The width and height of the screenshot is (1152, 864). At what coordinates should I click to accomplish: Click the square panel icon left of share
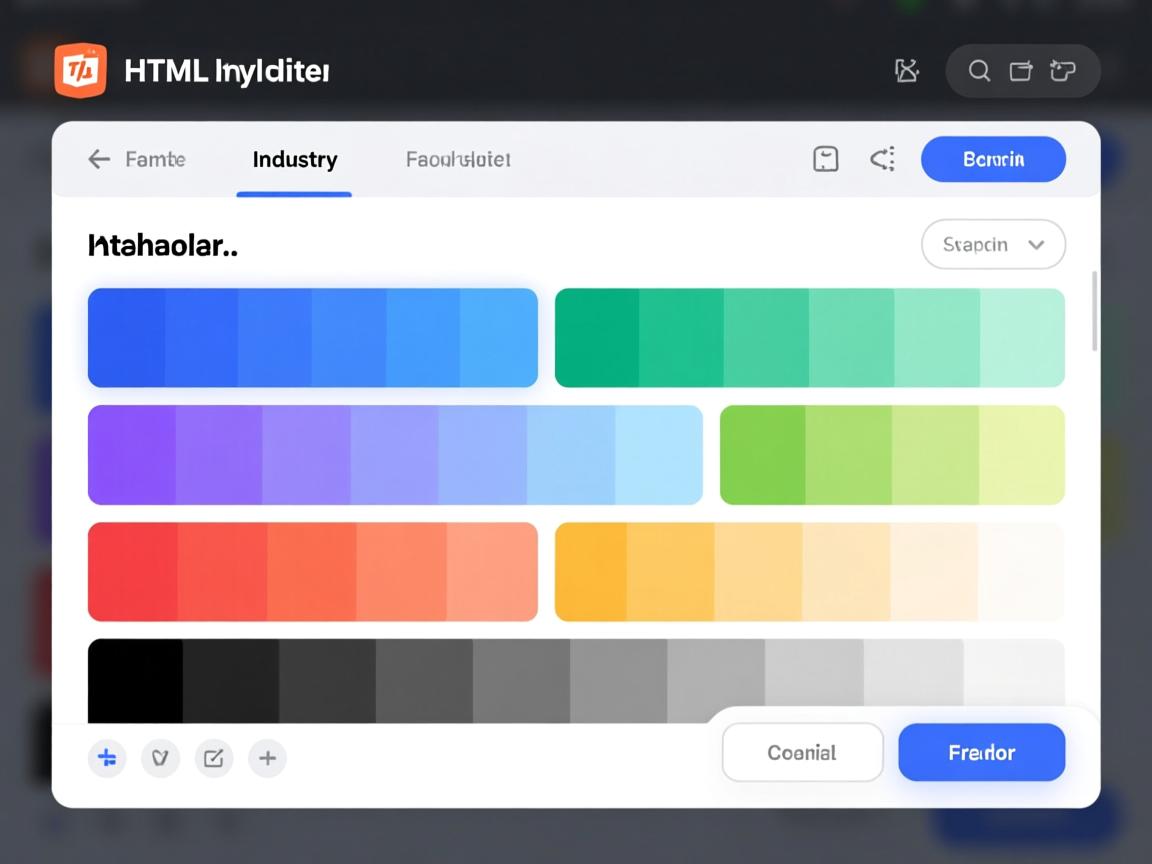[x=826, y=159]
